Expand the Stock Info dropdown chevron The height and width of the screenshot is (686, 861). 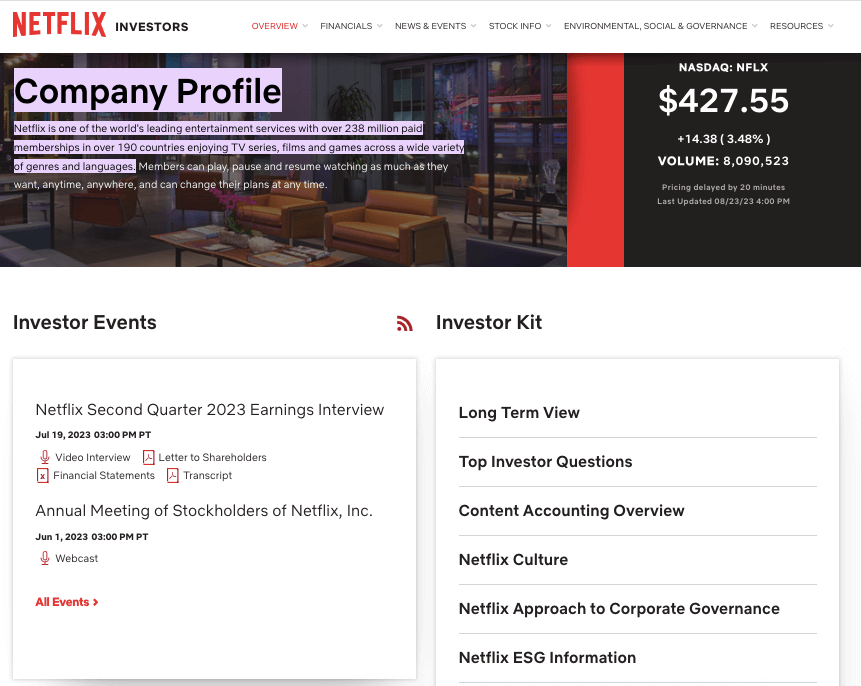[x=549, y=26]
